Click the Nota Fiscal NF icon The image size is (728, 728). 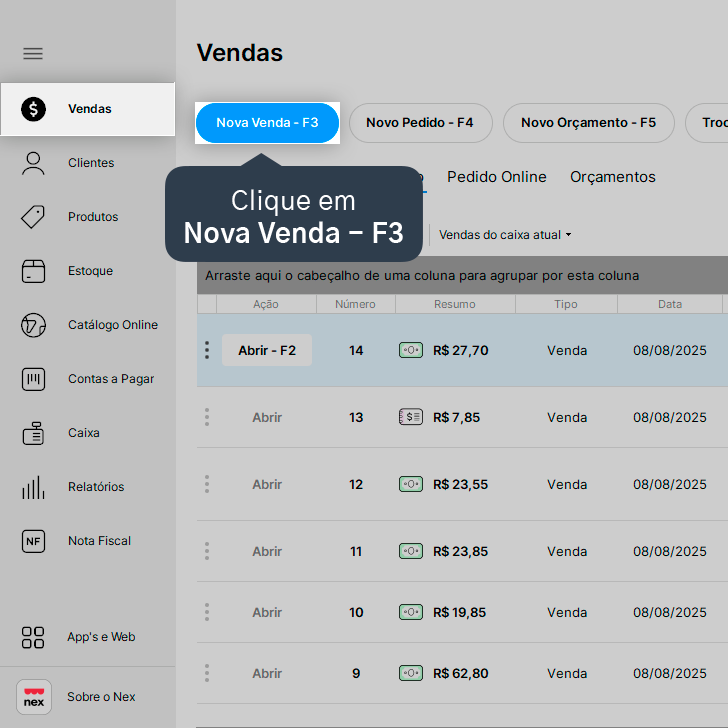coord(33,541)
